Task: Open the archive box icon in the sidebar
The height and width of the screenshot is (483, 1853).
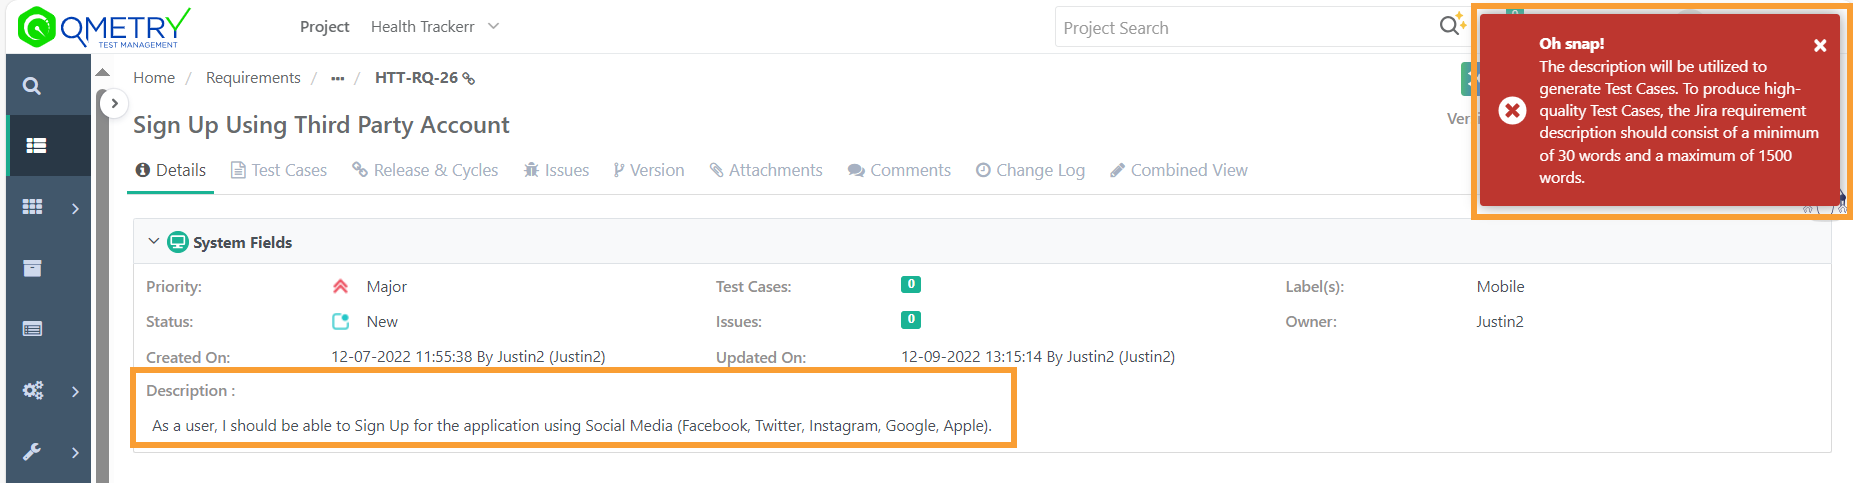Action: [33, 268]
